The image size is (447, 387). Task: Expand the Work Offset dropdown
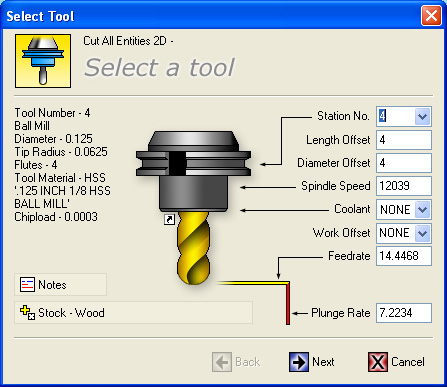point(422,233)
